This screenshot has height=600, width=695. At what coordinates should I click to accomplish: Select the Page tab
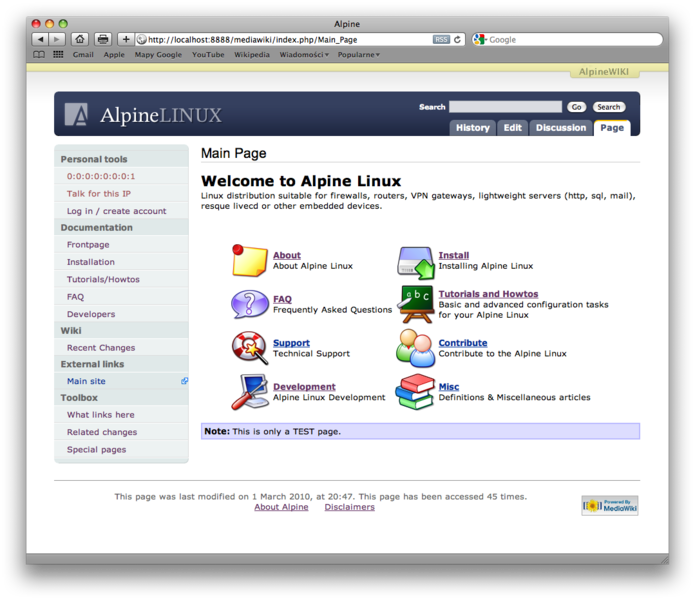pos(612,128)
